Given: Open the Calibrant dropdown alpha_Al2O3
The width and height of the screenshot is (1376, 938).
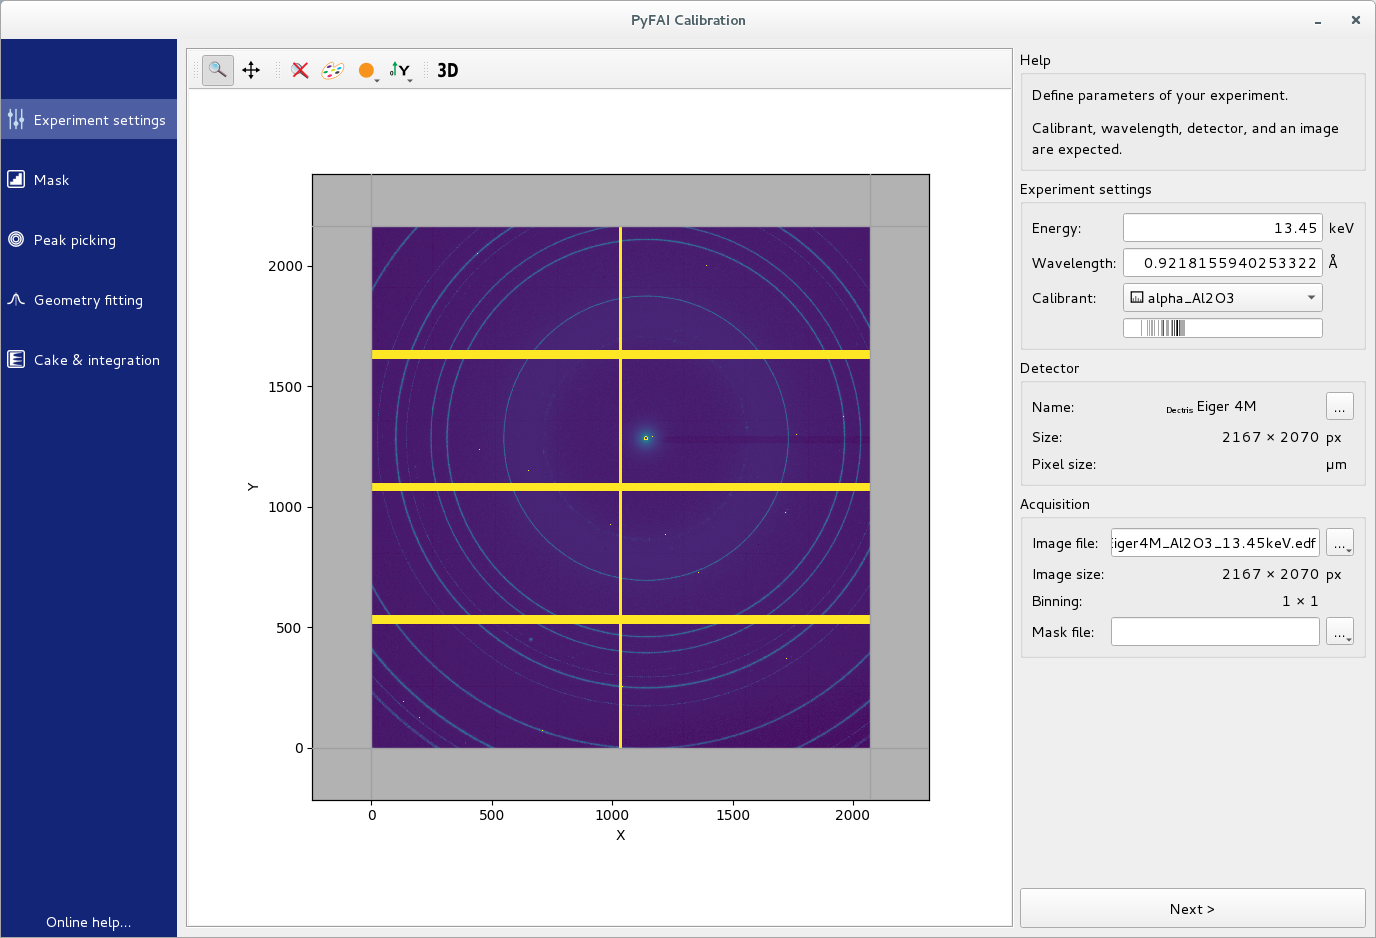Looking at the screenshot, I should tap(1222, 298).
